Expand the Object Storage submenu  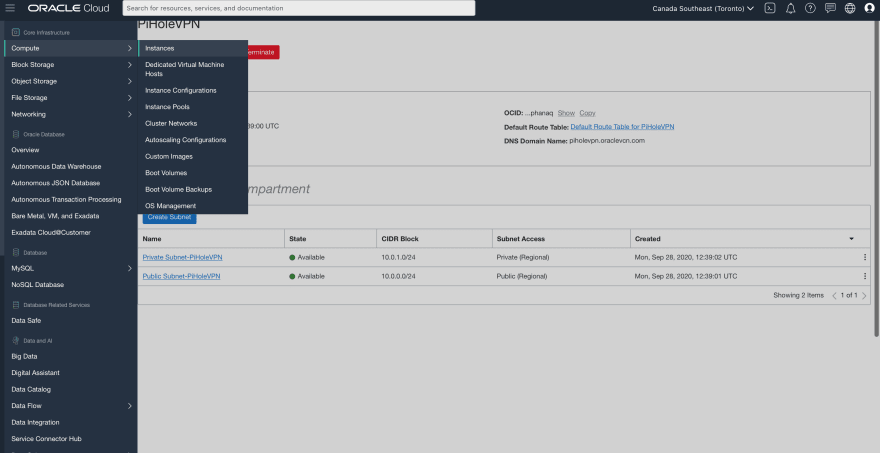(129, 81)
